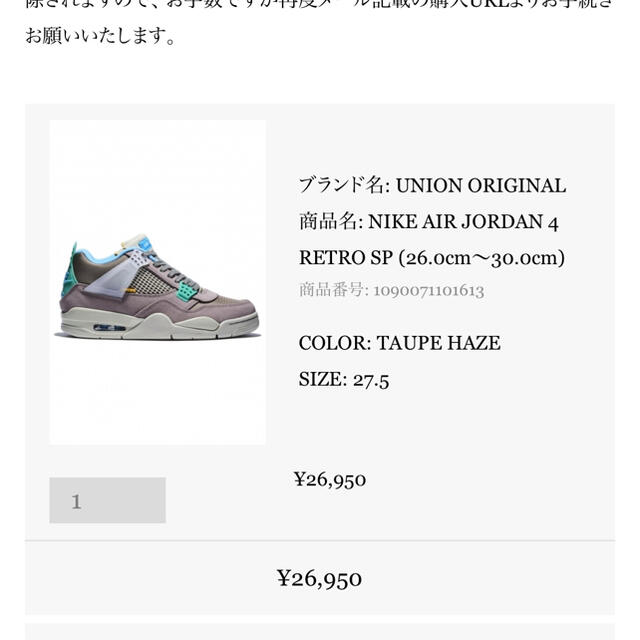
Task: Click the visible Air unit in the sole
Action: [x=109, y=328]
